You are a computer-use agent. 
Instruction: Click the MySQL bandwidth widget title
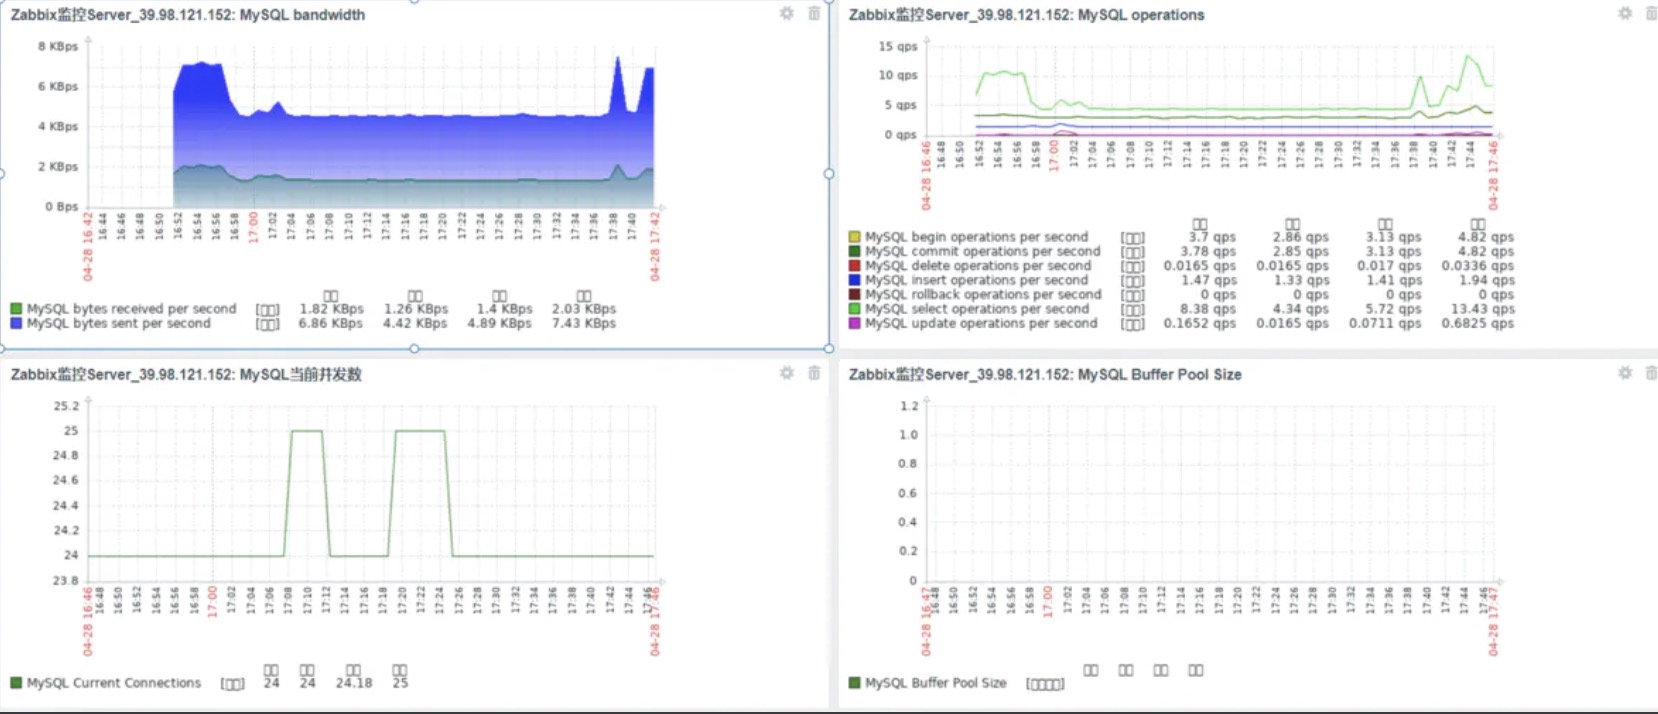(x=188, y=15)
